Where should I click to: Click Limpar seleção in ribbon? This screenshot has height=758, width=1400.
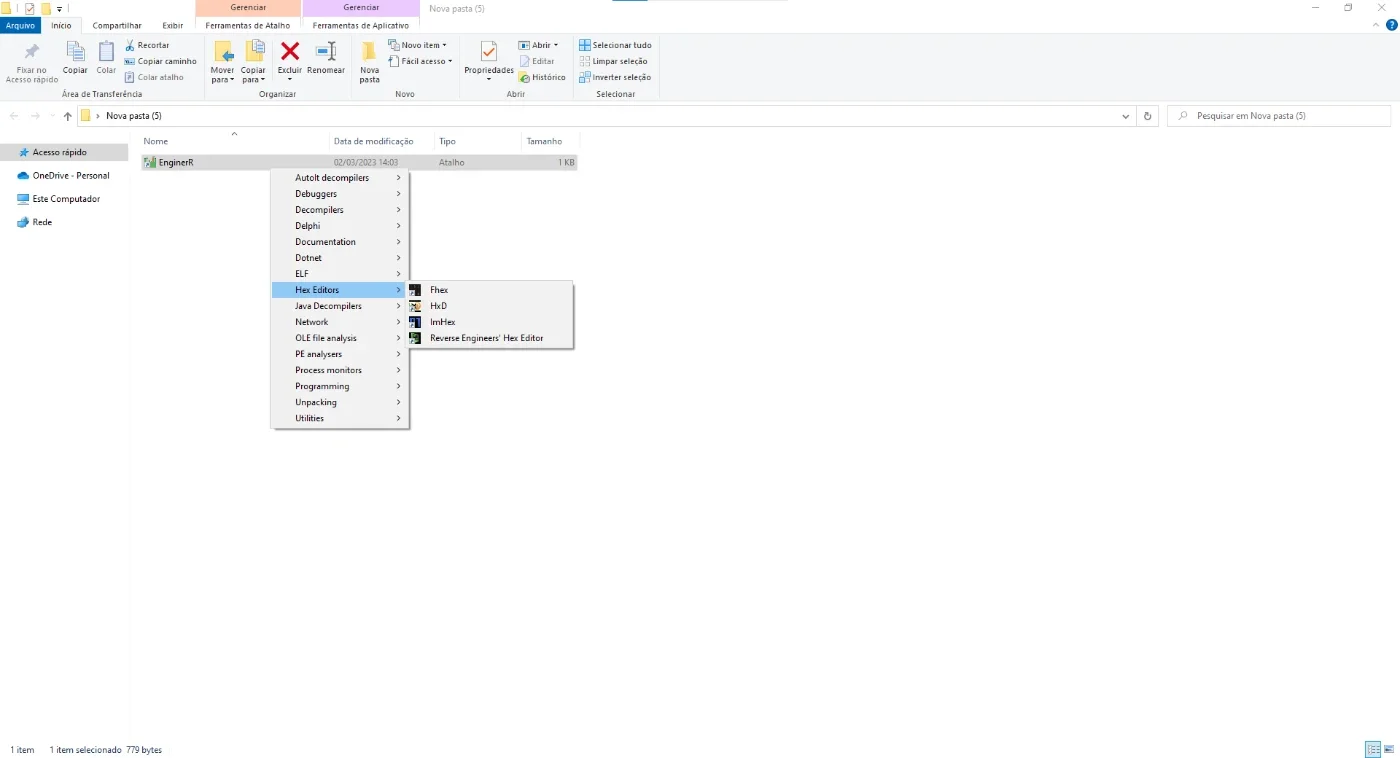(614, 61)
